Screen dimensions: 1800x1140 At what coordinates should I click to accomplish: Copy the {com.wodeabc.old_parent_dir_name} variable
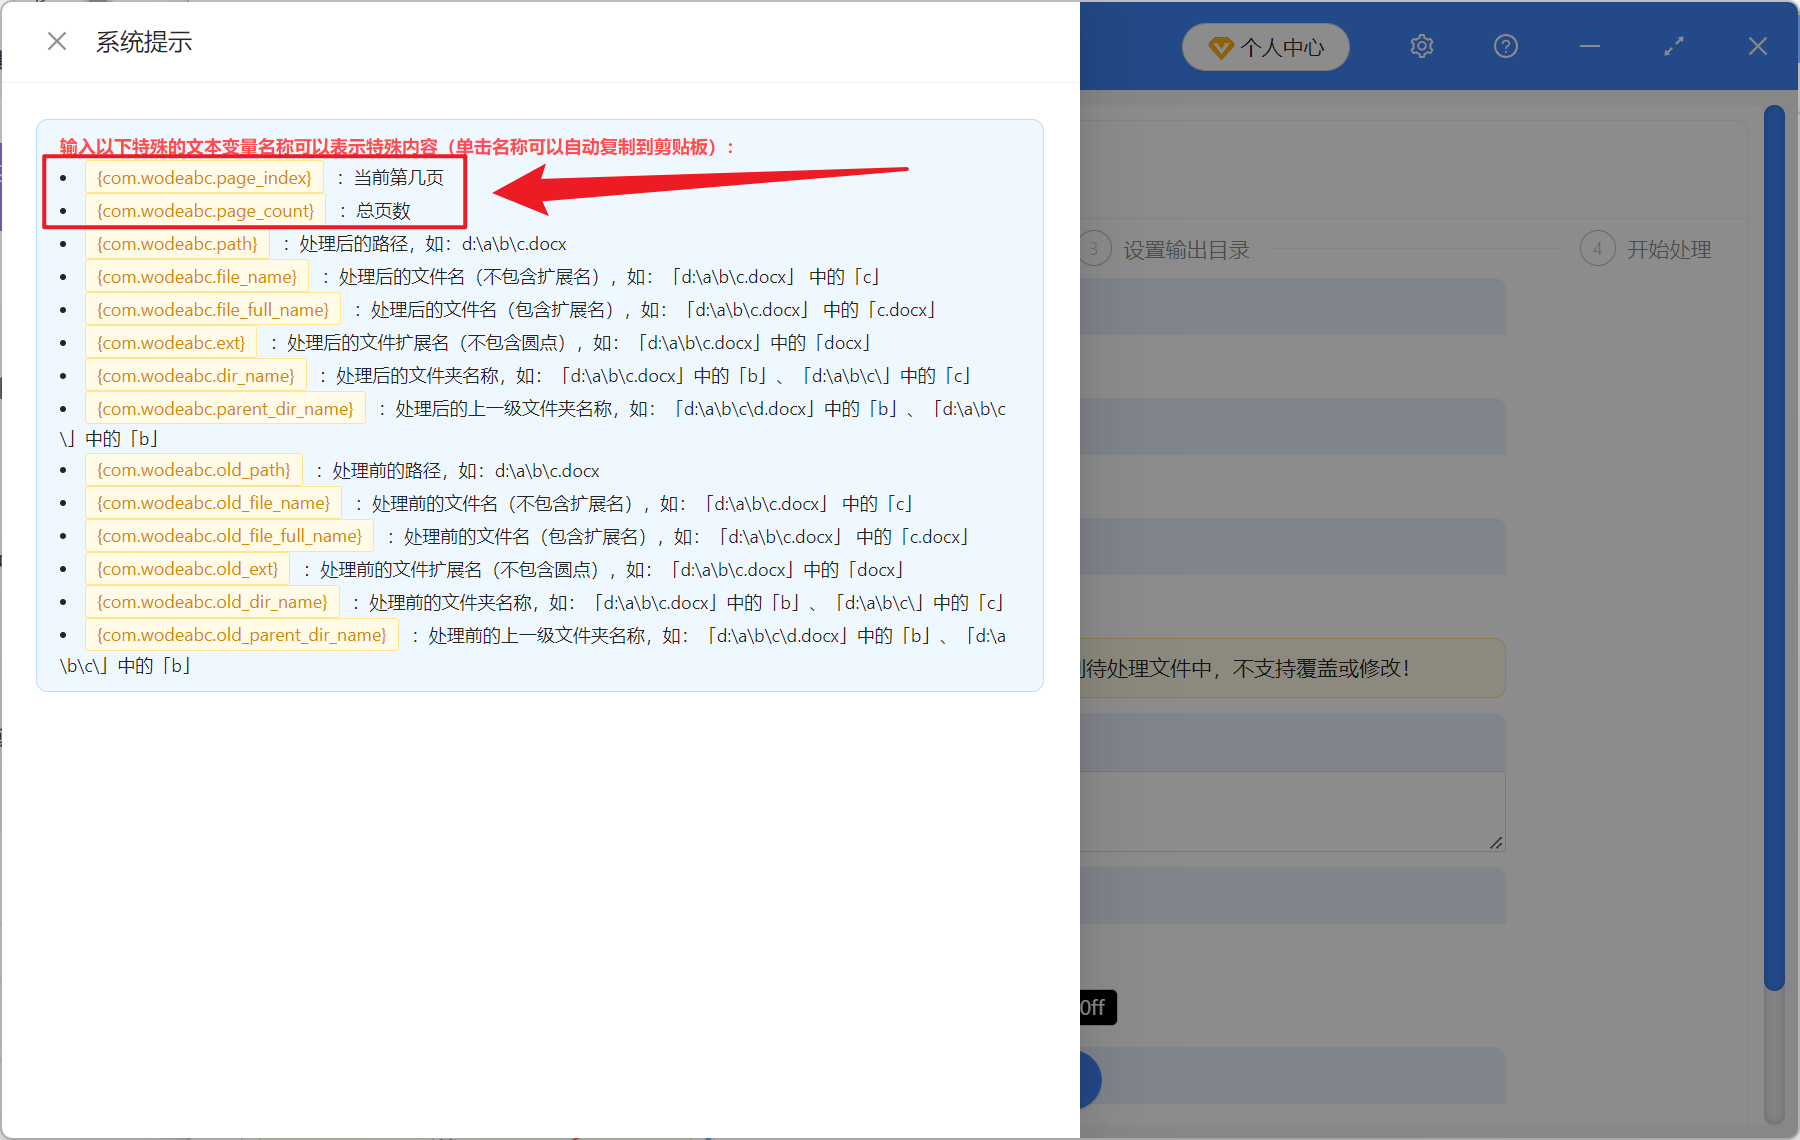point(241,634)
